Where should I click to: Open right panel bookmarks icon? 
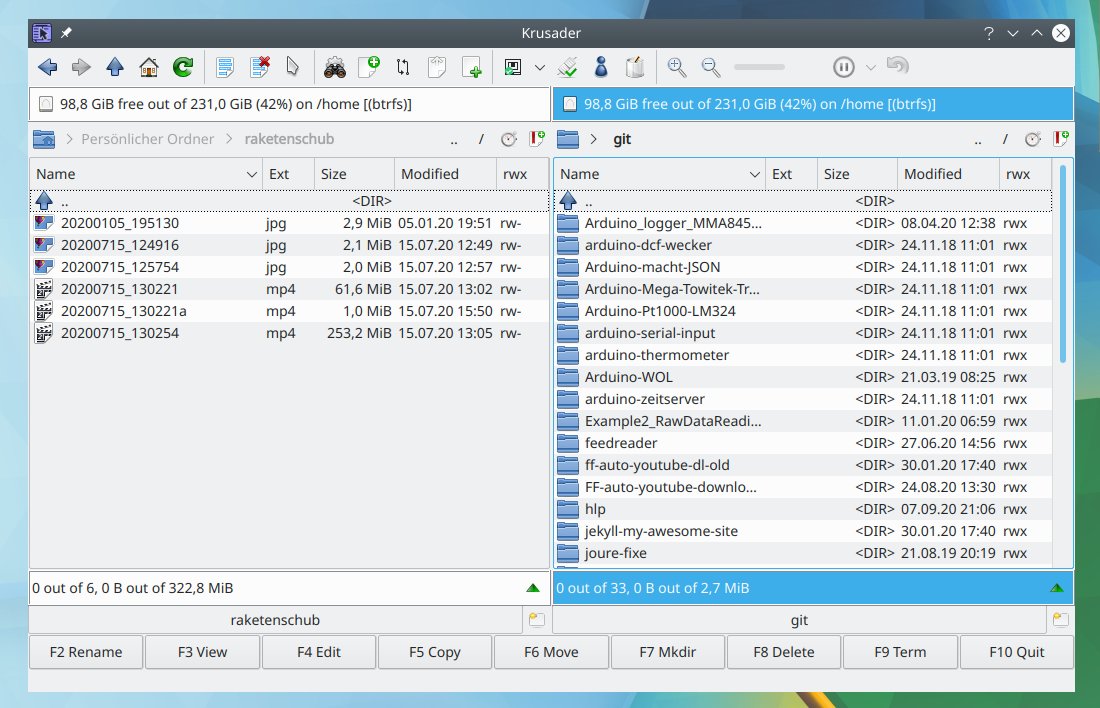point(1061,139)
